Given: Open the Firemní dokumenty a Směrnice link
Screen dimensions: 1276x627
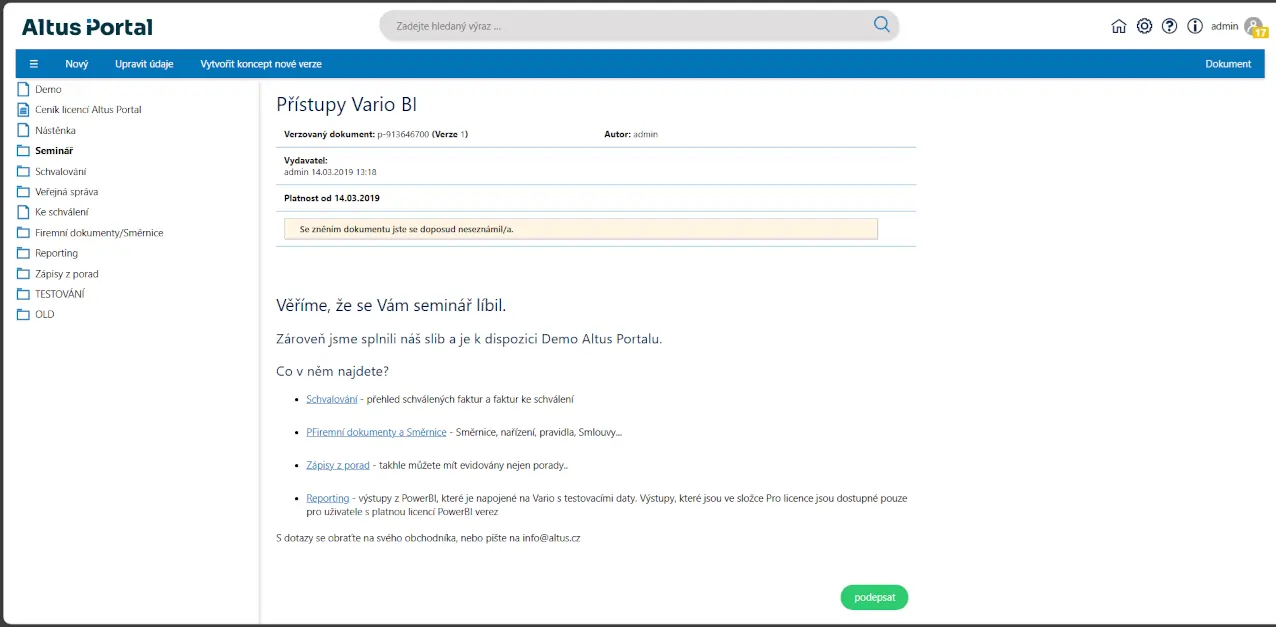Looking at the screenshot, I should click(x=376, y=433).
